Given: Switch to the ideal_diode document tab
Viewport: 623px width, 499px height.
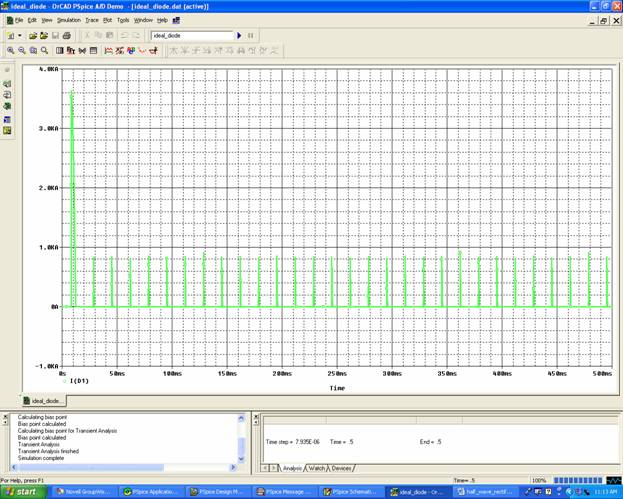Looking at the screenshot, I should coord(43,401).
